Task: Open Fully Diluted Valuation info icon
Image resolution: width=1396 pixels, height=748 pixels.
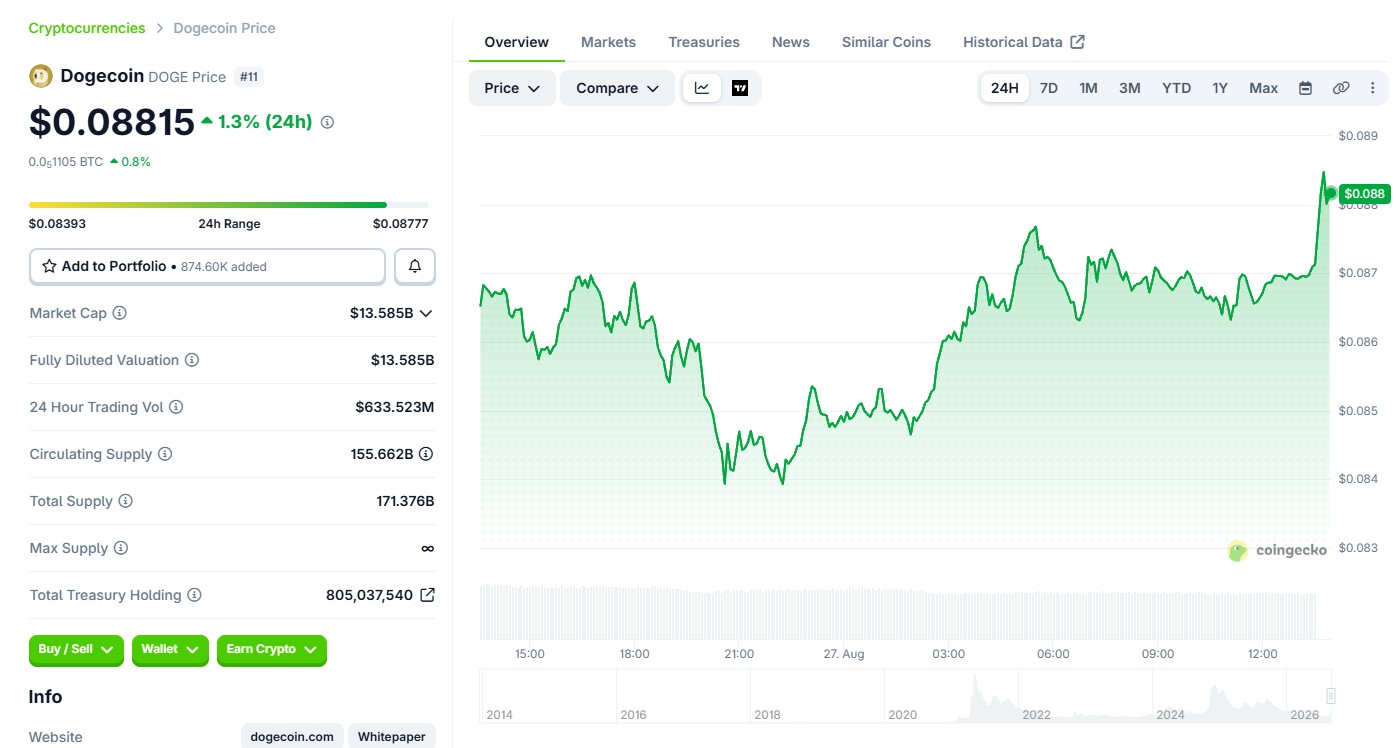Action: [192, 360]
